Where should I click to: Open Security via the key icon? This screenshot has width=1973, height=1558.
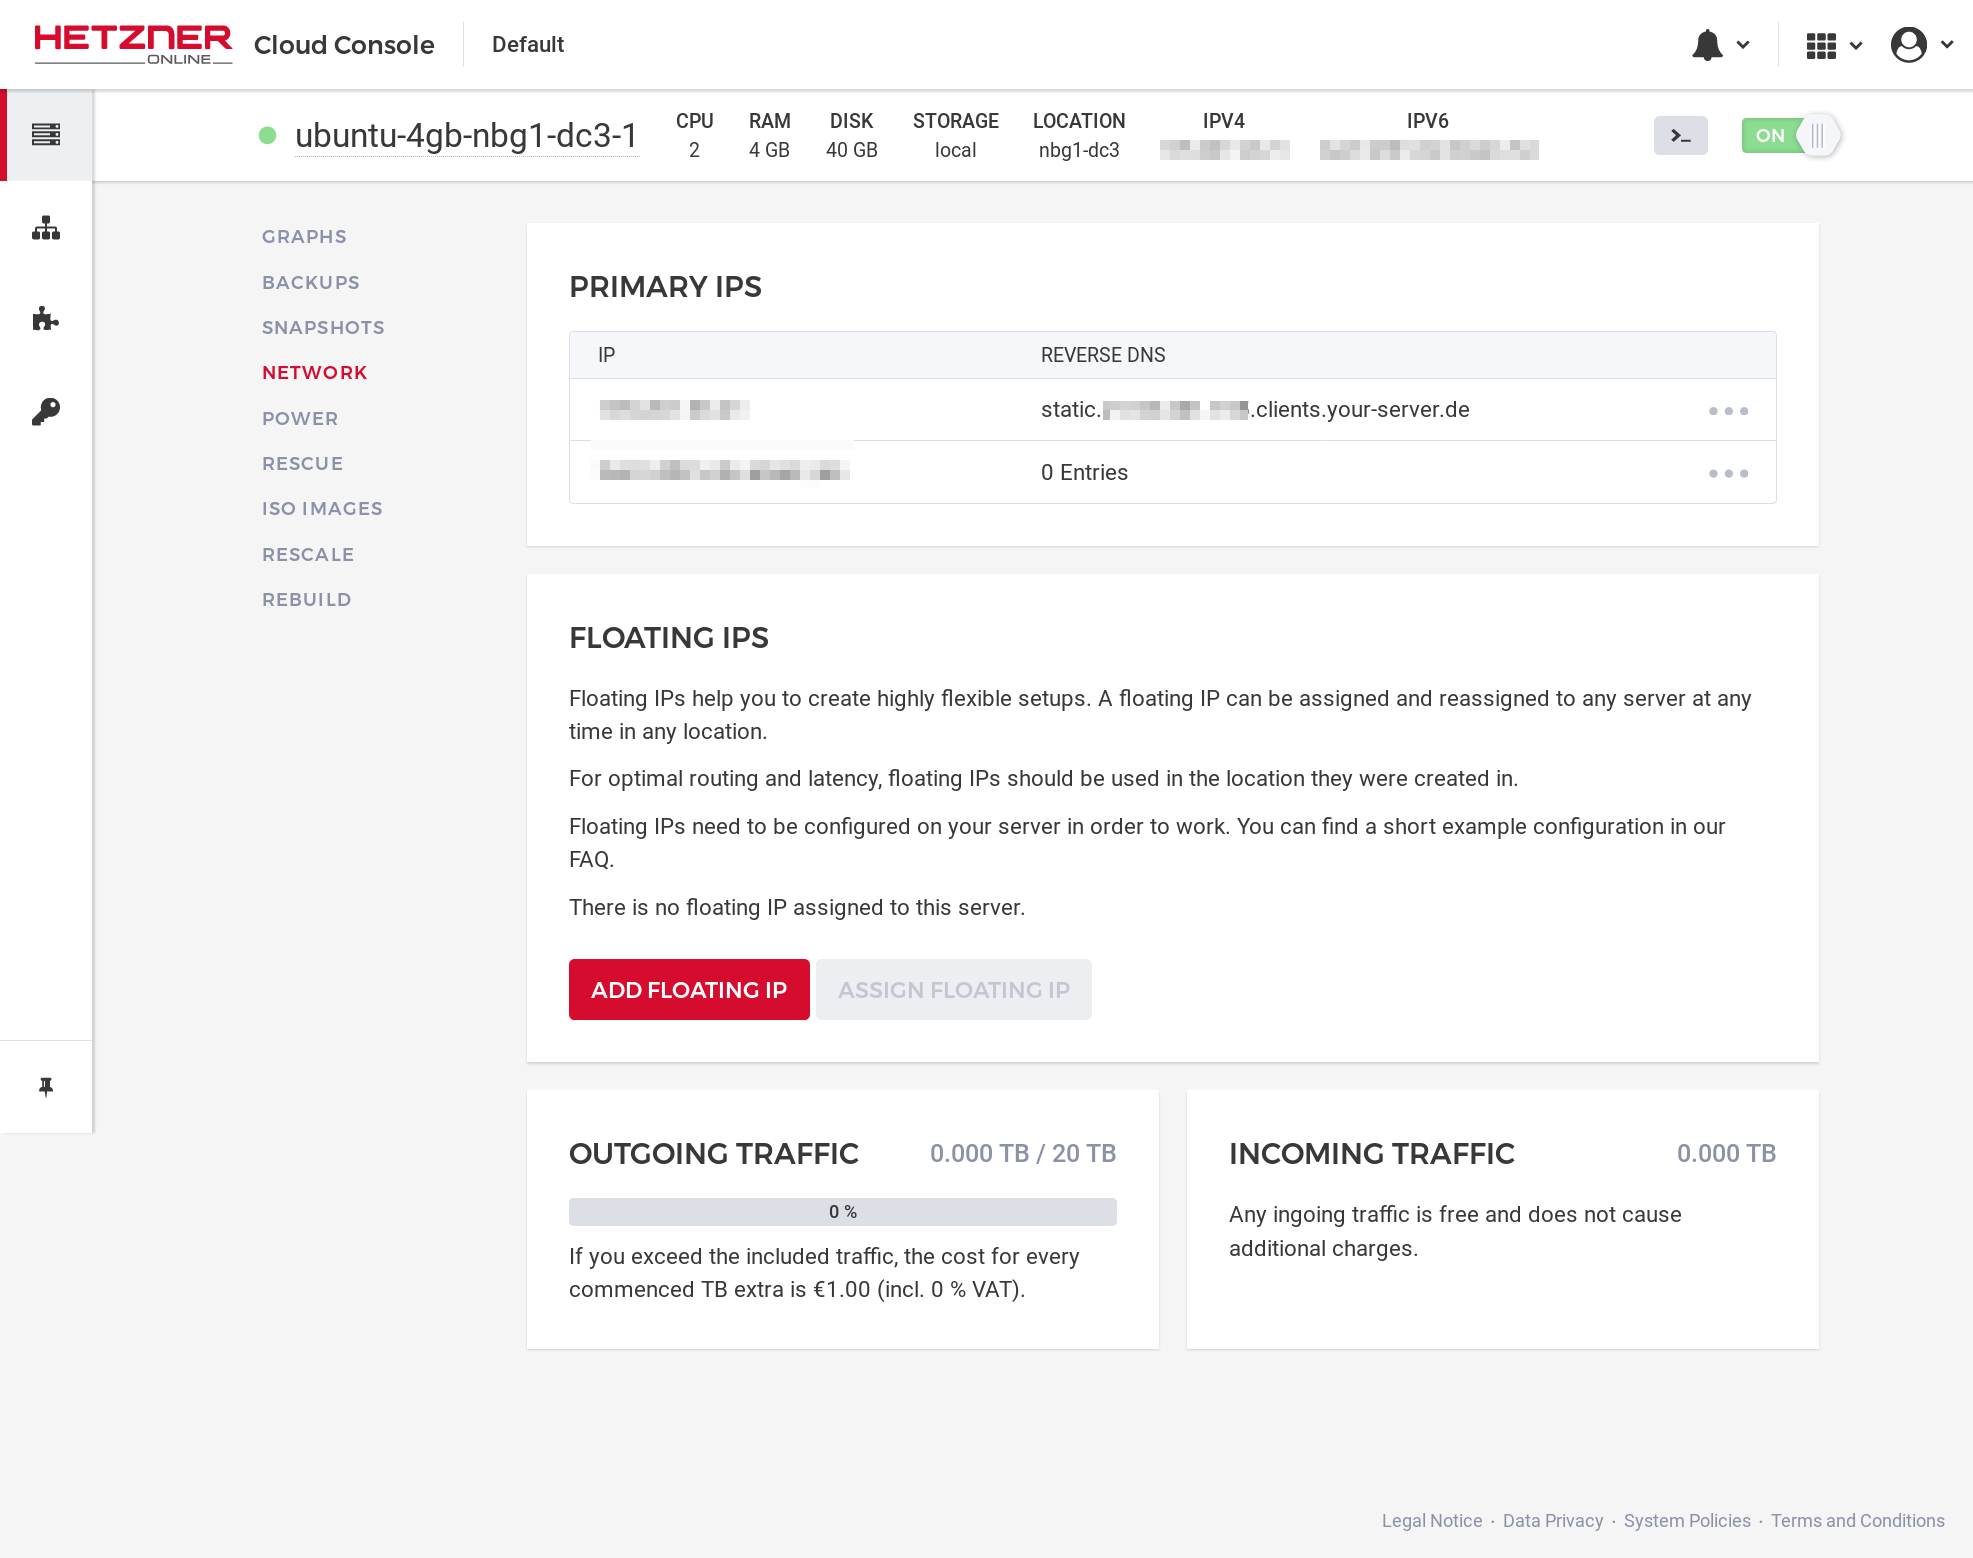pos(46,411)
